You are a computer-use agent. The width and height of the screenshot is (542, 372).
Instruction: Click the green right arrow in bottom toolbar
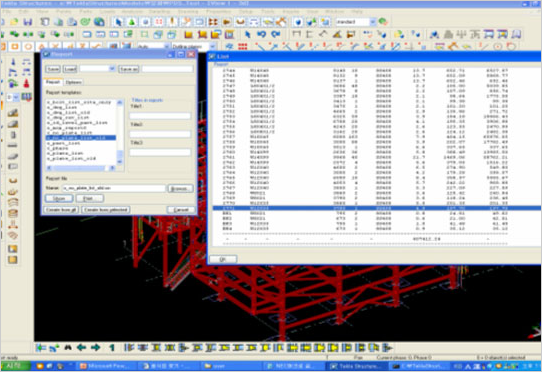(x=96, y=347)
